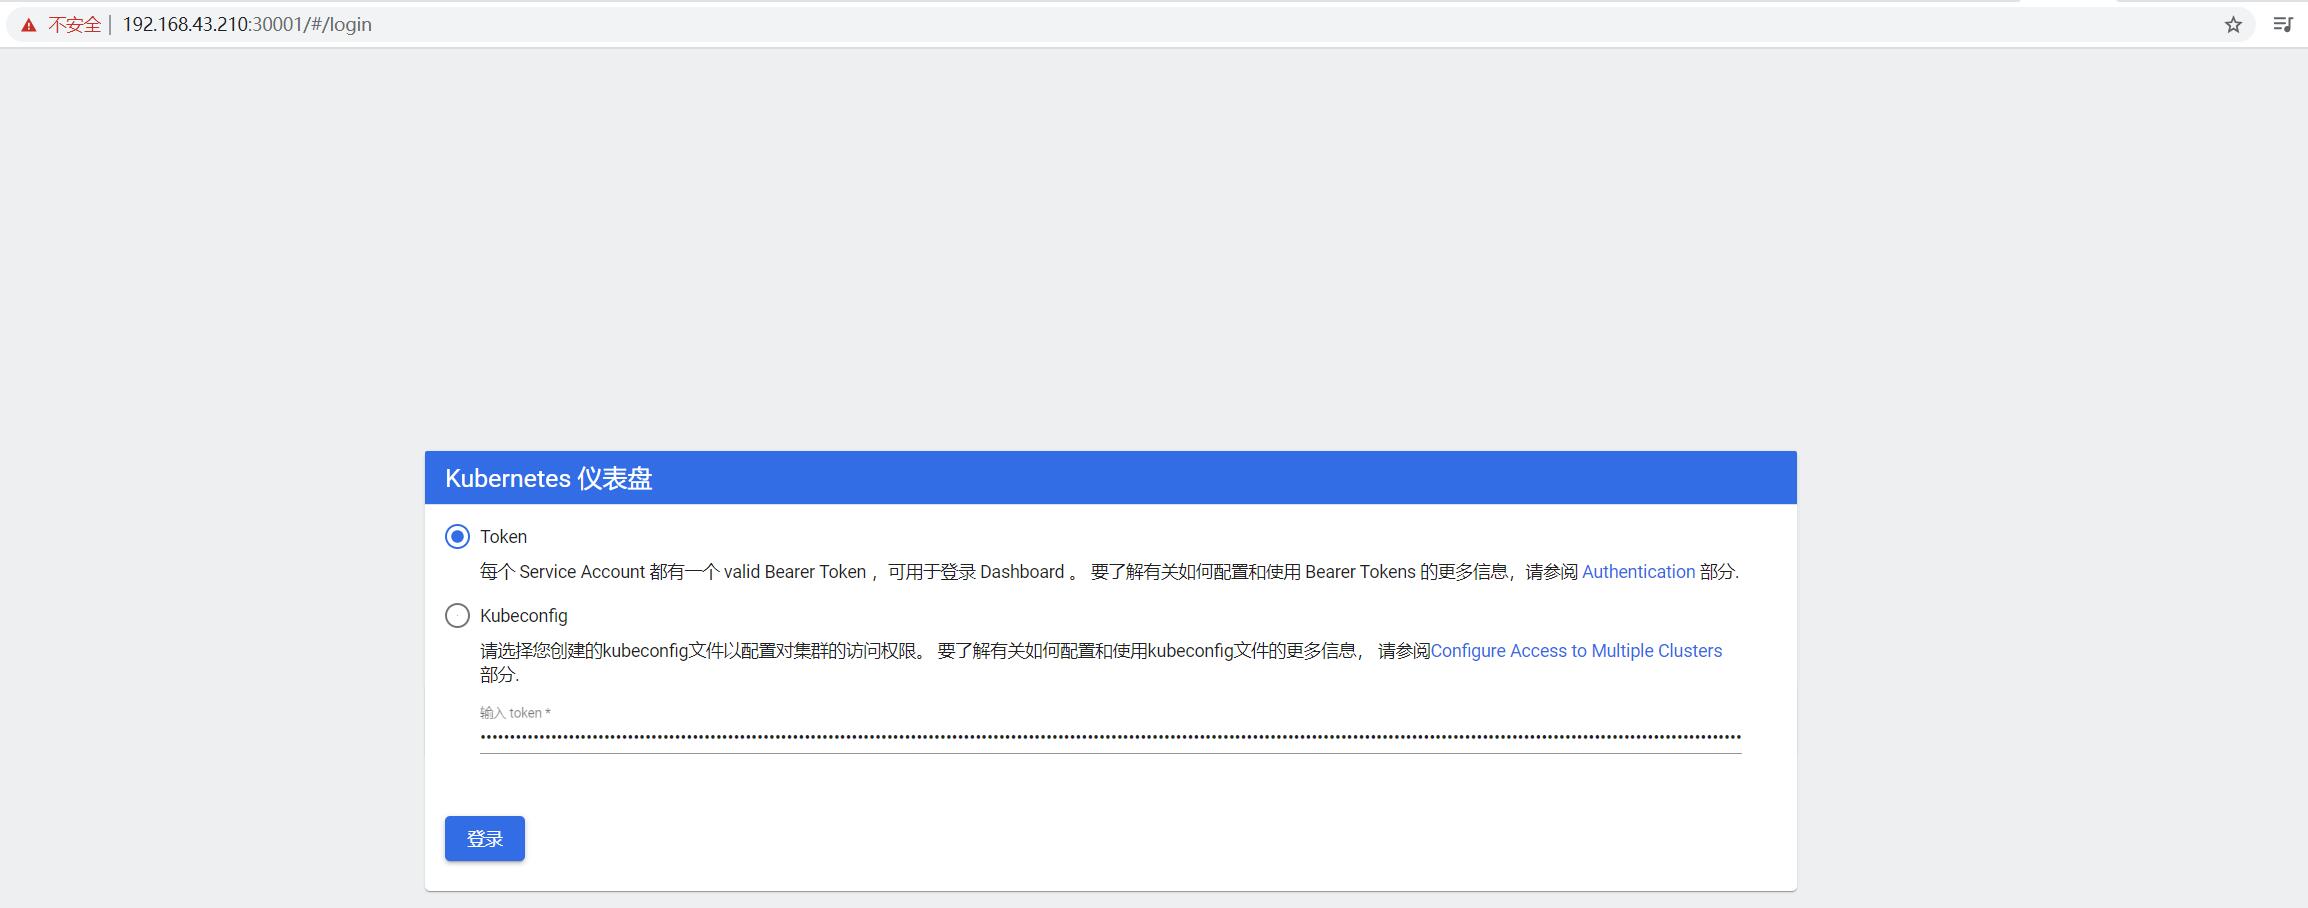The height and width of the screenshot is (908, 2308).
Task: Click the 登录 login button
Action: (x=485, y=839)
